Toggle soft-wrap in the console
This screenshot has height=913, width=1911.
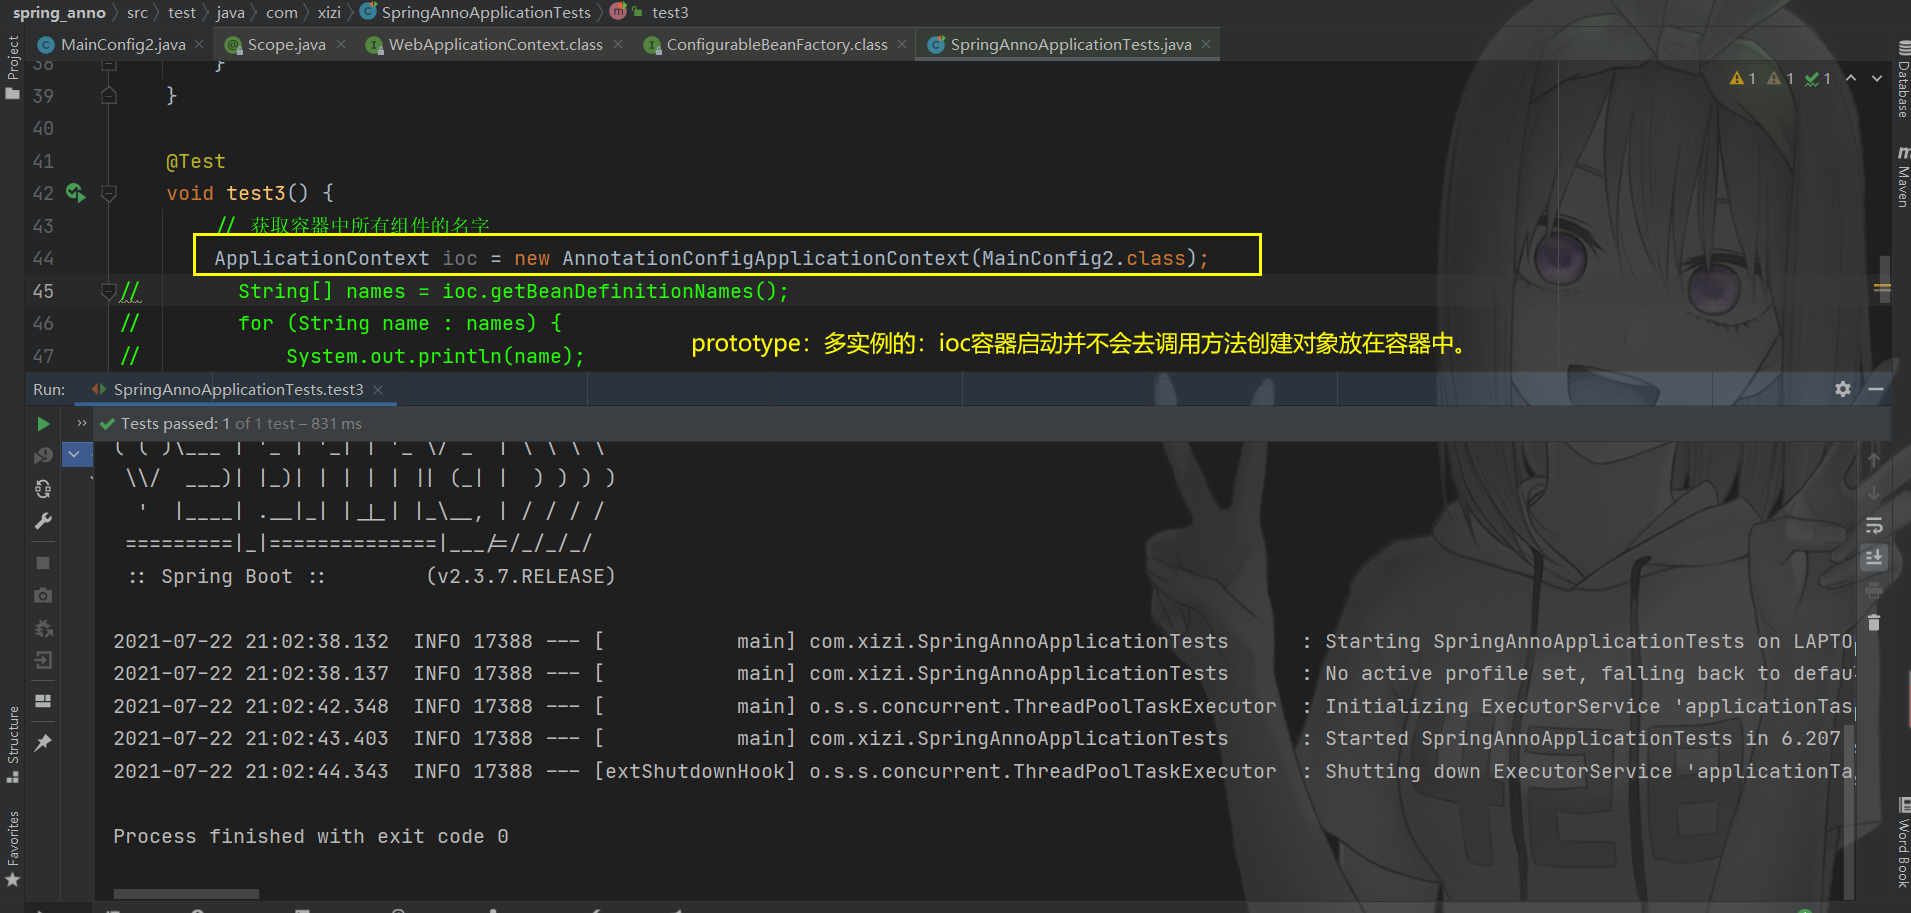coord(1874,525)
